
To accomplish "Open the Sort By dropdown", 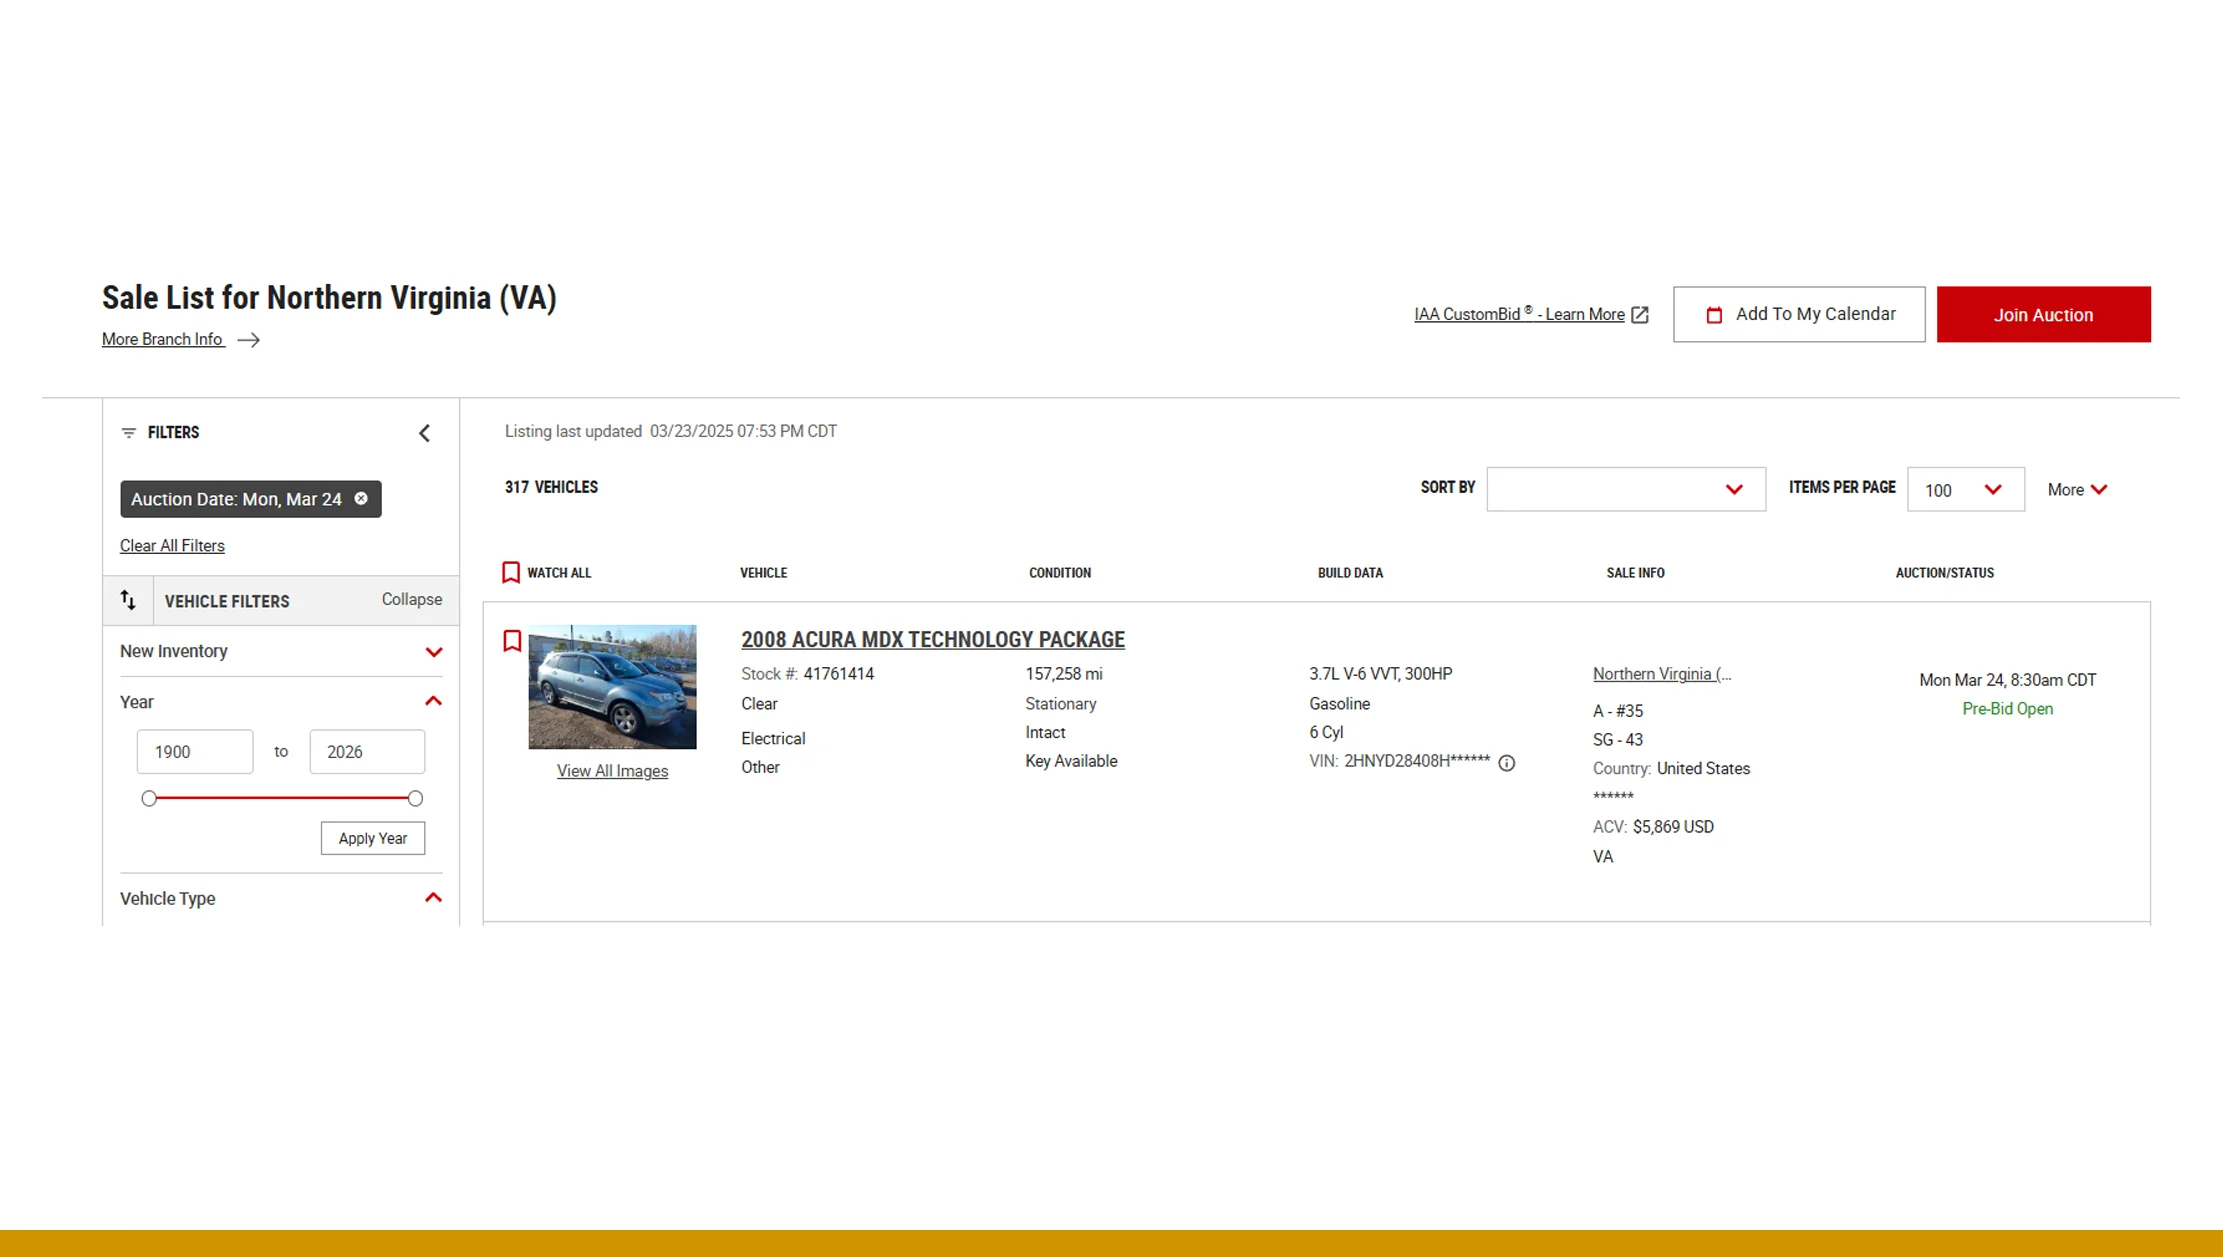I will (1625, 489).
